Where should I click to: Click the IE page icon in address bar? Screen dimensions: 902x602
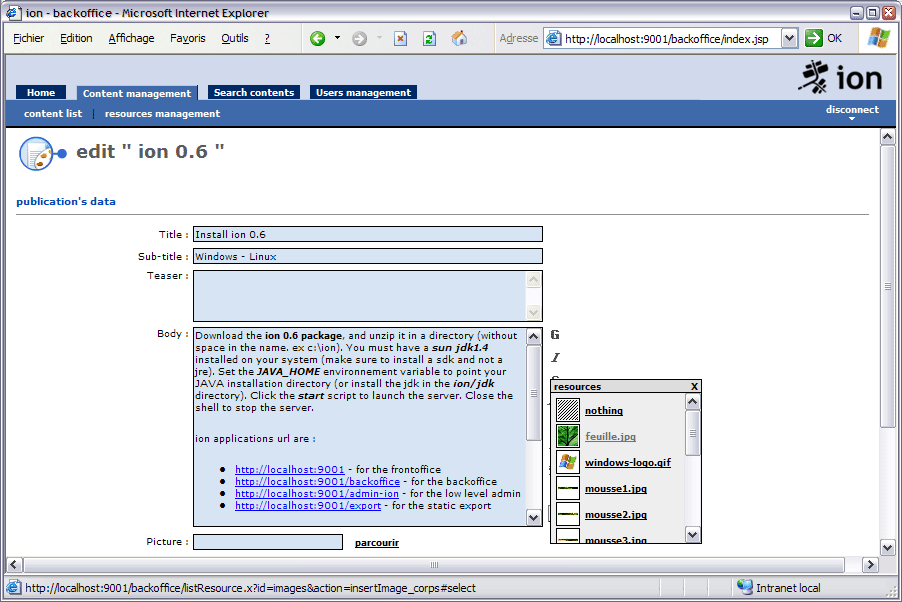553,39
